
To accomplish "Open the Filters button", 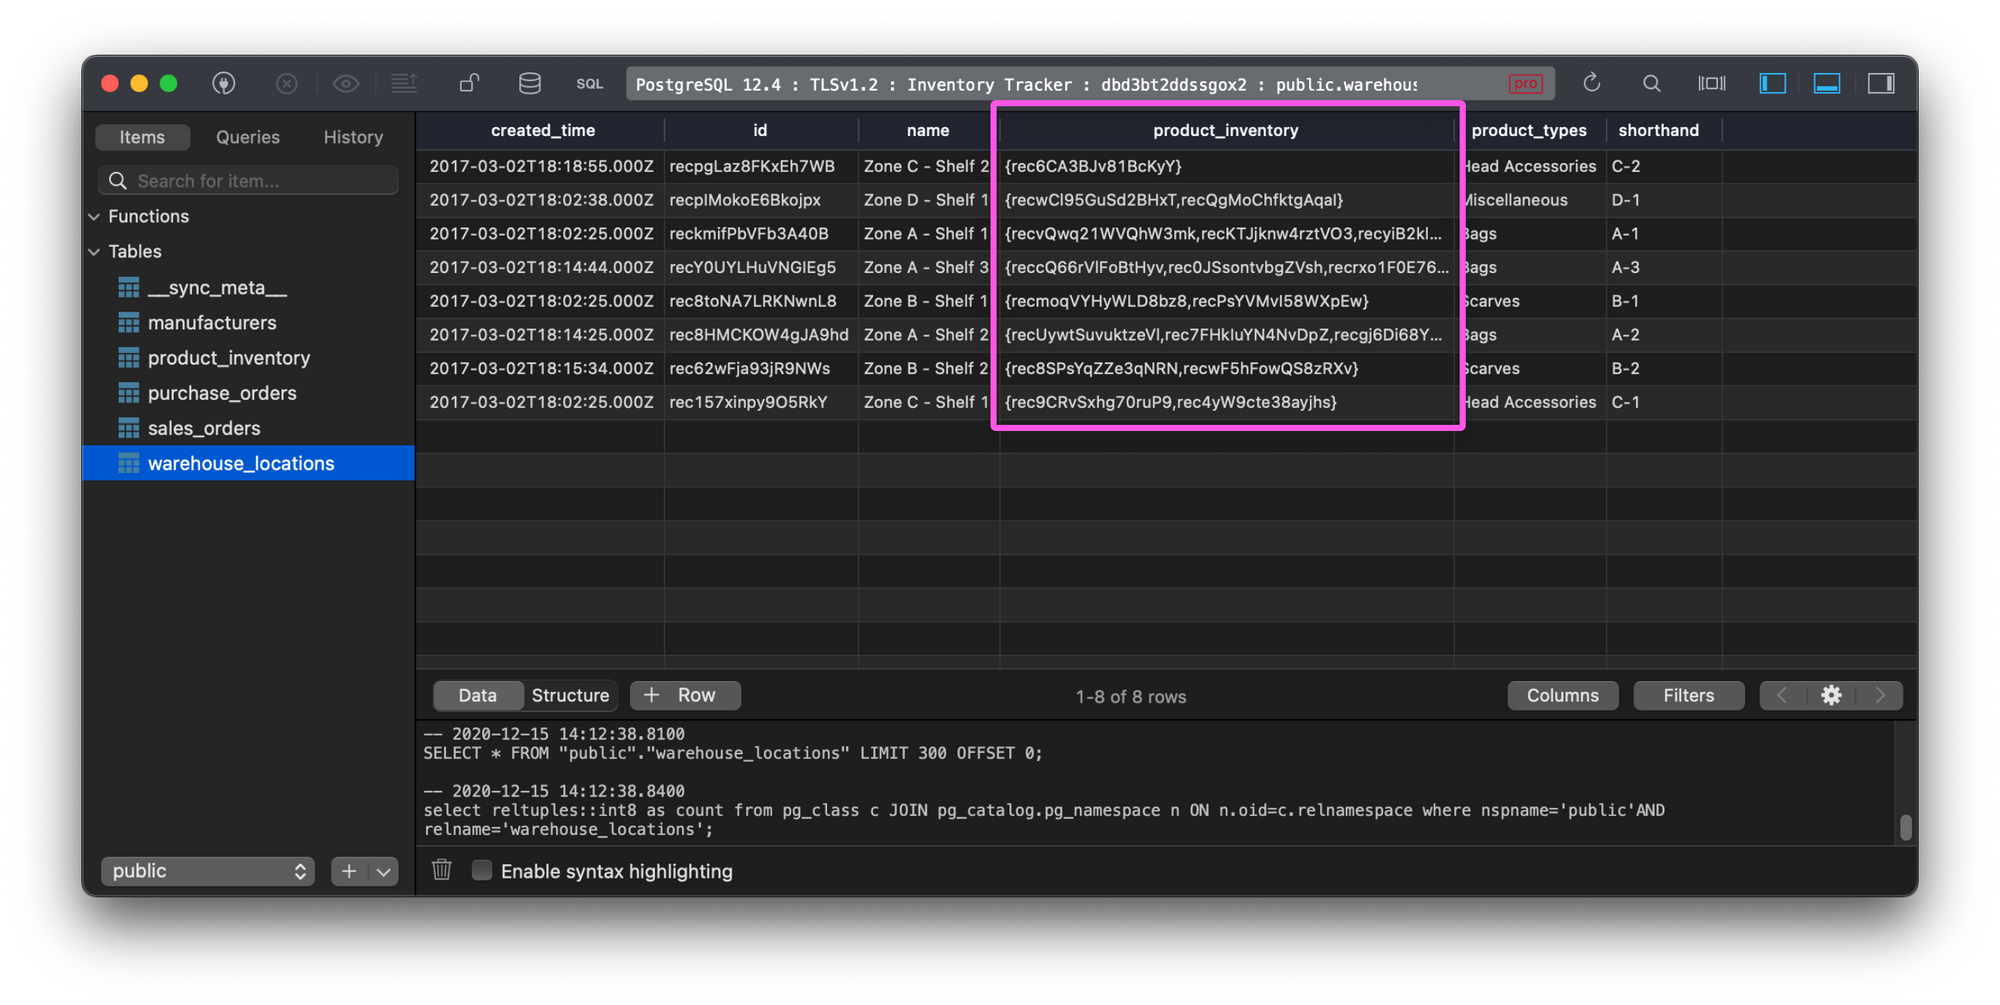I will pos(1688,695).
